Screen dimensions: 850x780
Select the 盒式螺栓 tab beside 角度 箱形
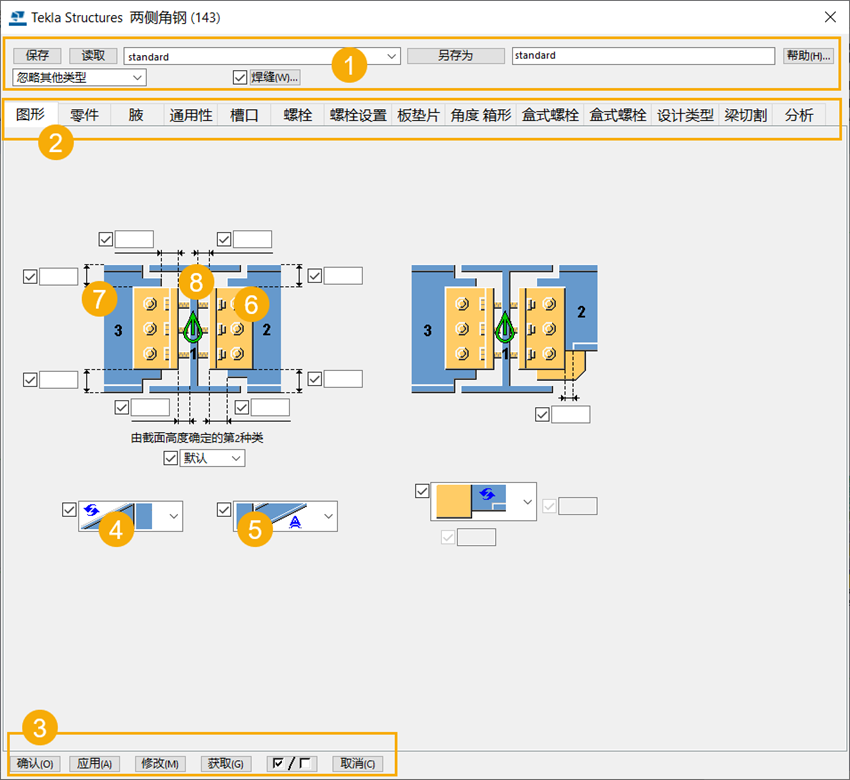[550, 115]
